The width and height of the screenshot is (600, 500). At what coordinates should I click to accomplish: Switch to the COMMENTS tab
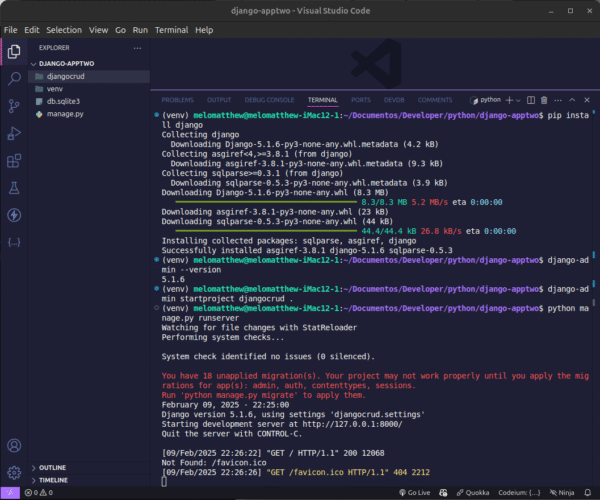(435, 100)
